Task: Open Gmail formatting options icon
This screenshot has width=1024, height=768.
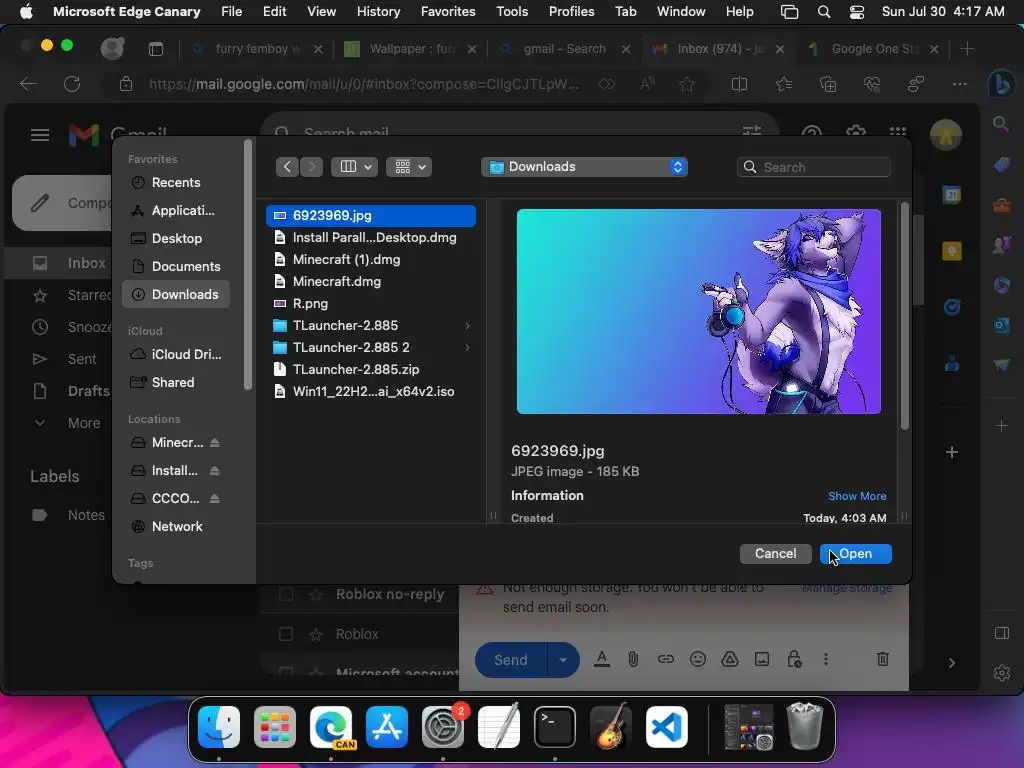Action: coord(602,660)
